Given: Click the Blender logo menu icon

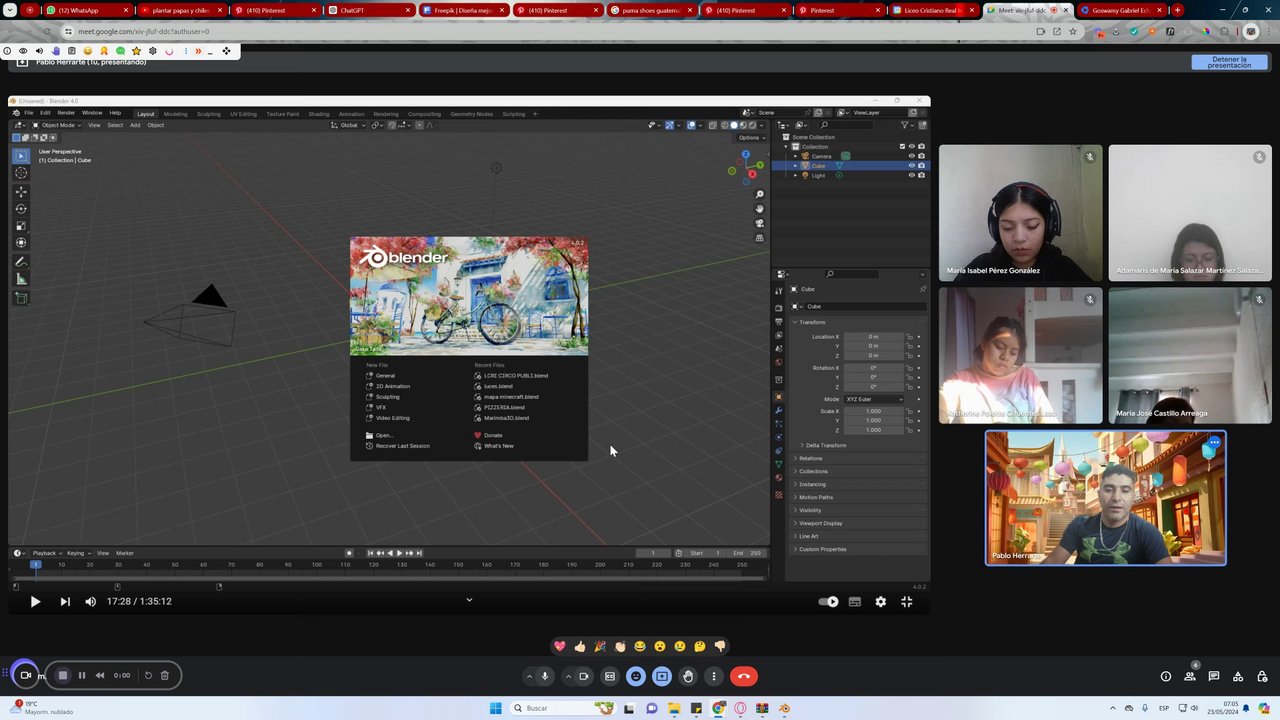Looking at the screenshot, I should [16, 113].
